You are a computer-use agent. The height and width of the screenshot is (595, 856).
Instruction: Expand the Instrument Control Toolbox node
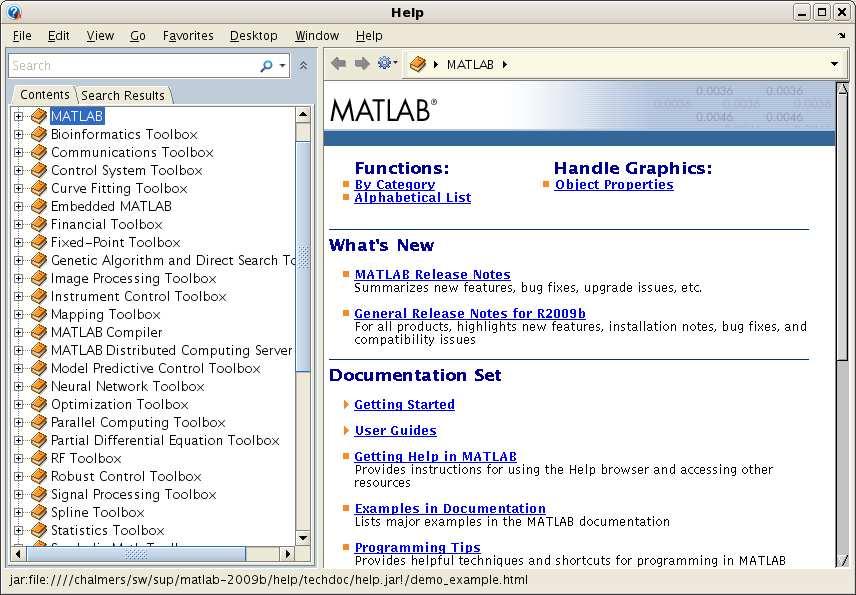tap(19, 296)
